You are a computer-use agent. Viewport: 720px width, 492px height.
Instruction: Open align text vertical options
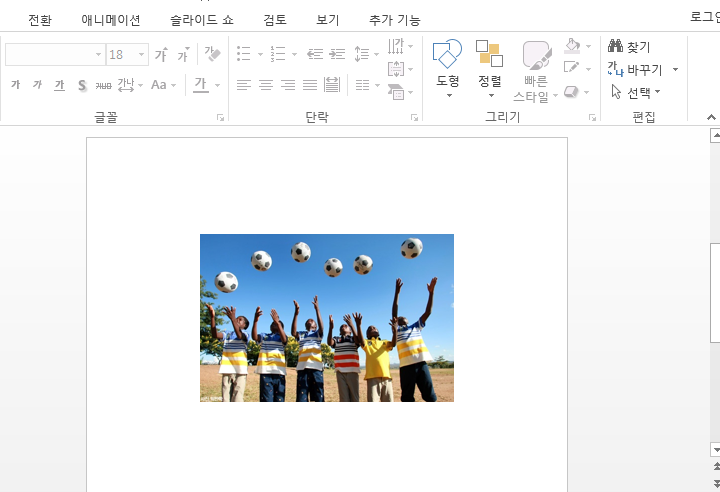coord(400,69)
